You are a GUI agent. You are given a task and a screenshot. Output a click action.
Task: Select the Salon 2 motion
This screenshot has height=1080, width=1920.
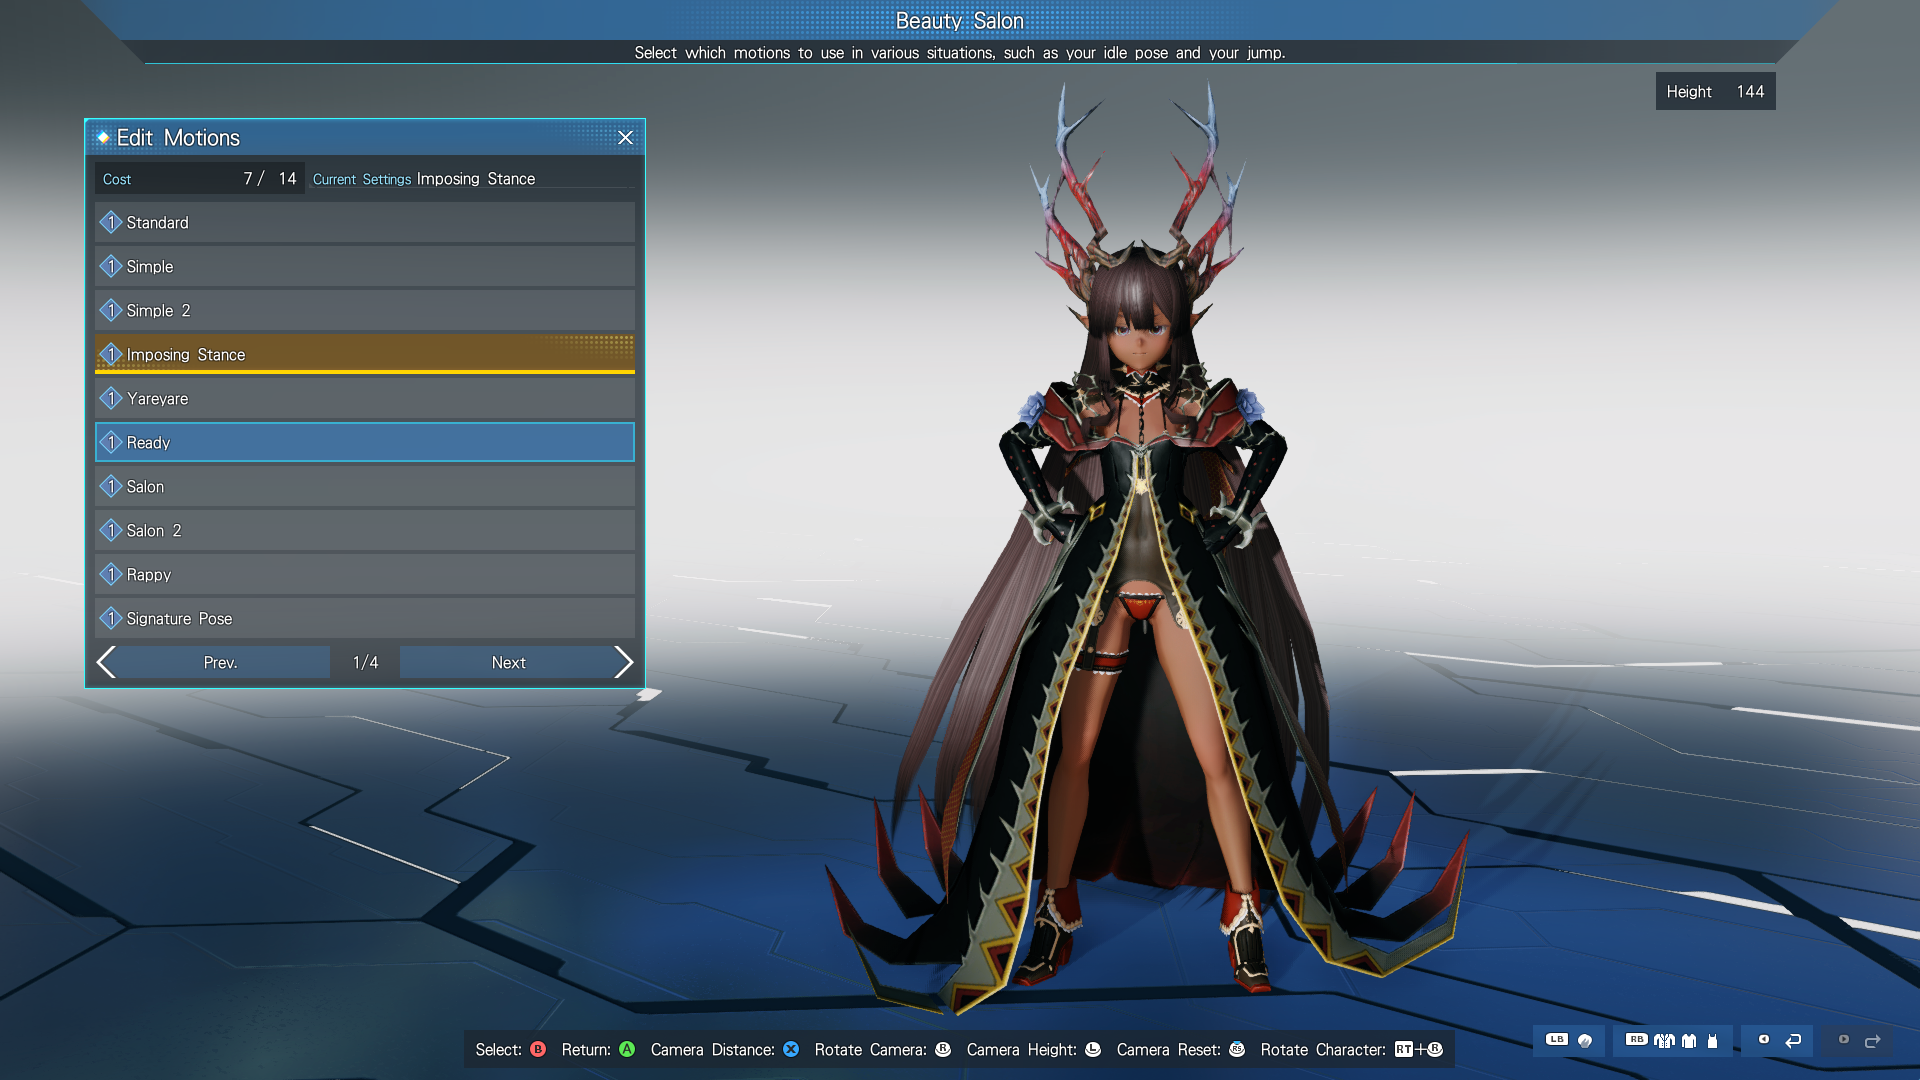tap(365, 530)
